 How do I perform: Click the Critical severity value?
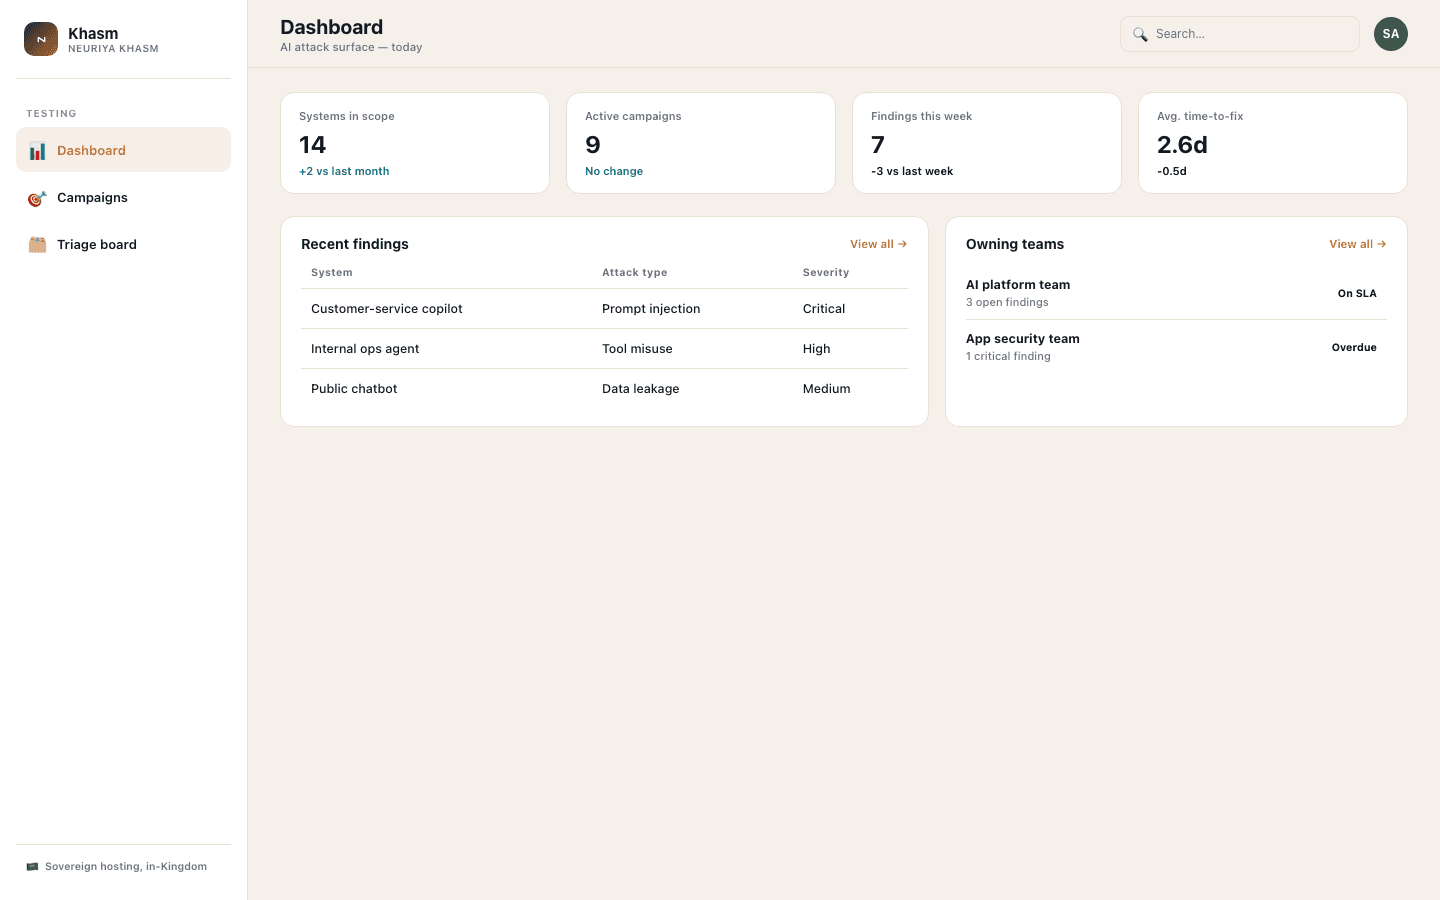coord(824,309)
